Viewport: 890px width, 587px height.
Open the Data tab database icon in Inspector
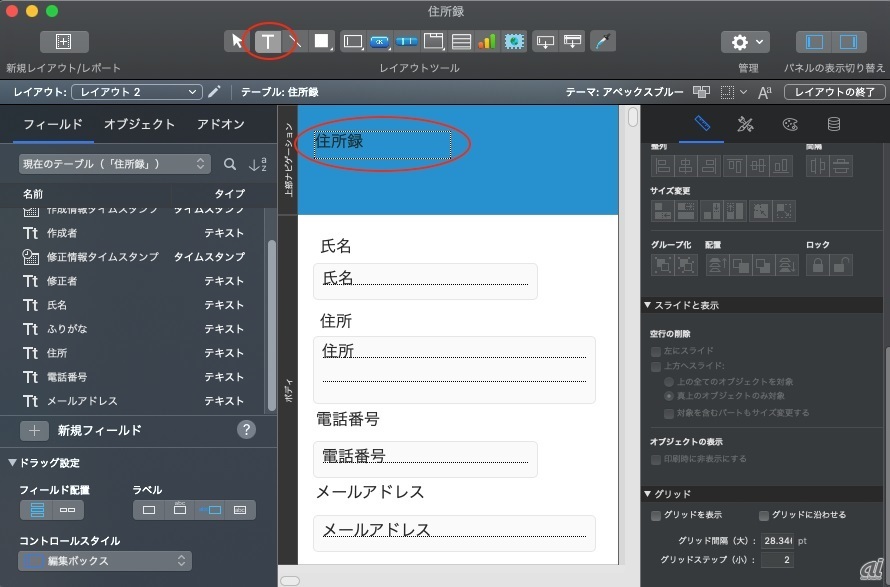833,125
